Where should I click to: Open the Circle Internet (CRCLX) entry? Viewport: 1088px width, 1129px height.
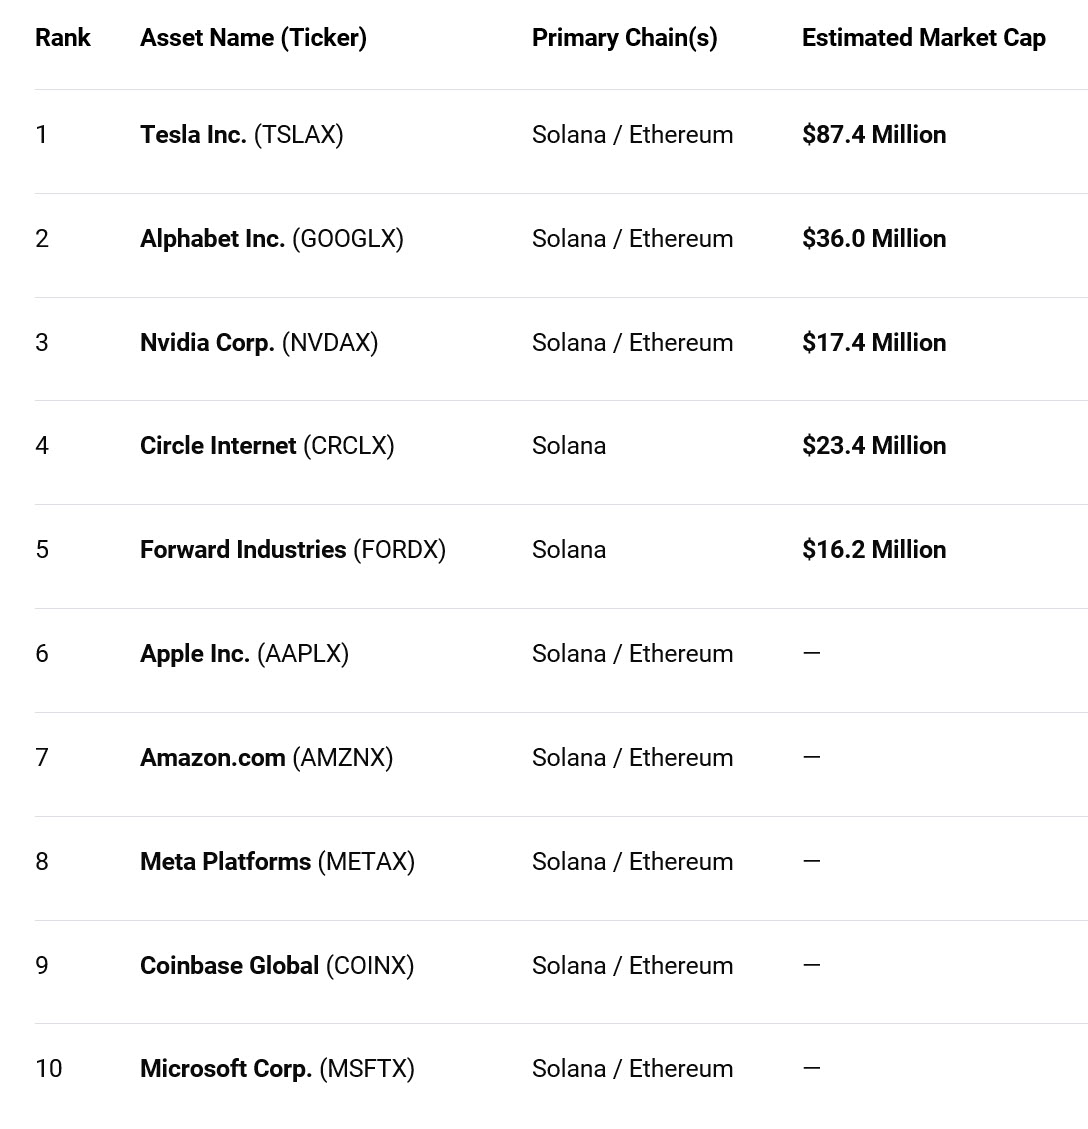pos(267,446)
